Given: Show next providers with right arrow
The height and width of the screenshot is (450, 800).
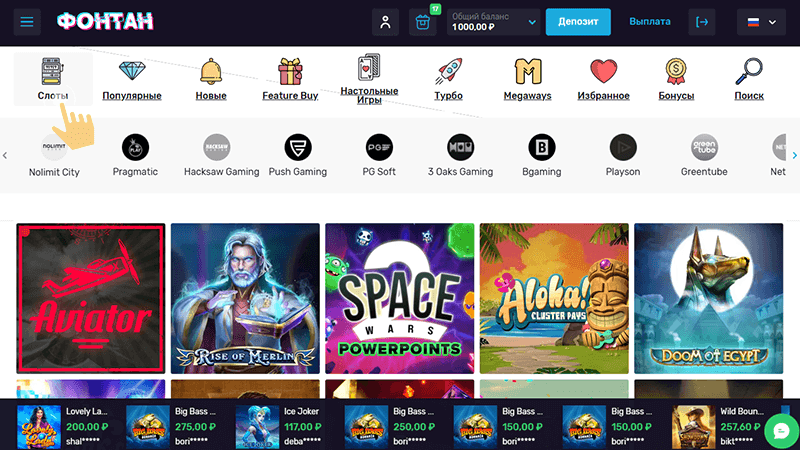Looking at the screenshot, I should coord(794,156).
